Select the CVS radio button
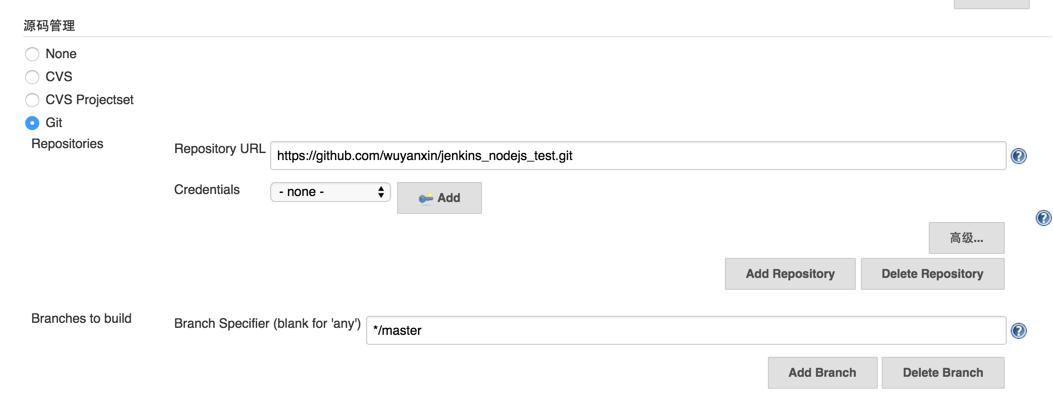The height and width of the screenshot is (395, 1053). [x=32, y=77]
